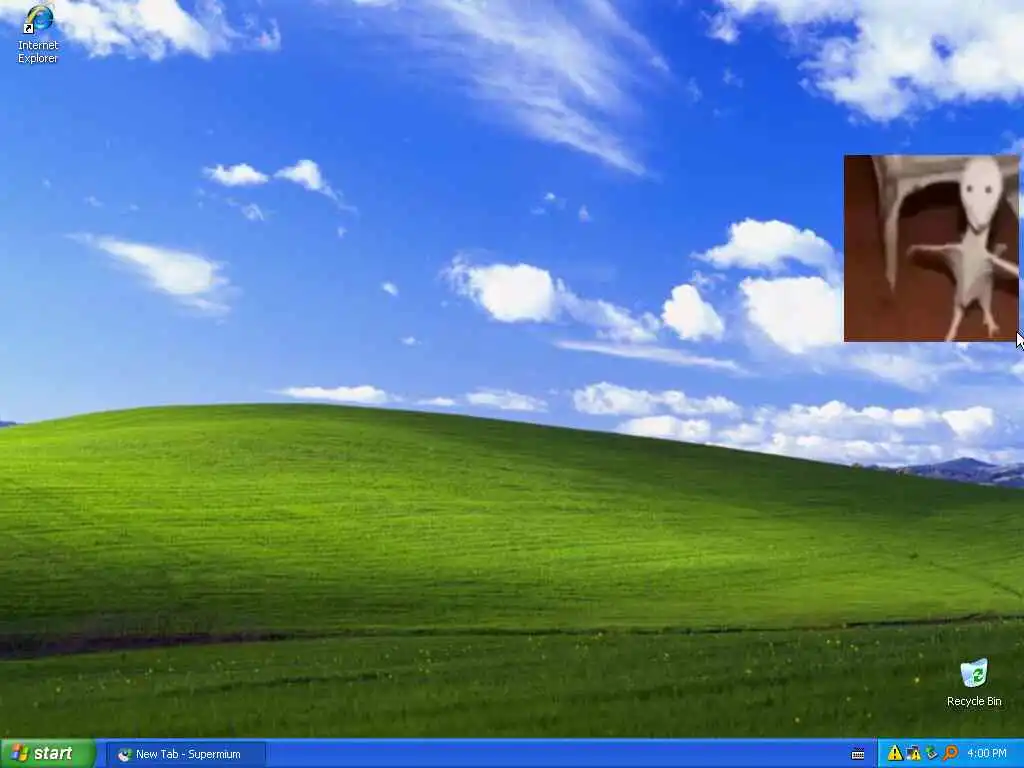Image resolution: width=1024 pixels, height=768 pixels.
Task: Click the 4:00 PM taskbar clock
Action: [x=987, y=754]
